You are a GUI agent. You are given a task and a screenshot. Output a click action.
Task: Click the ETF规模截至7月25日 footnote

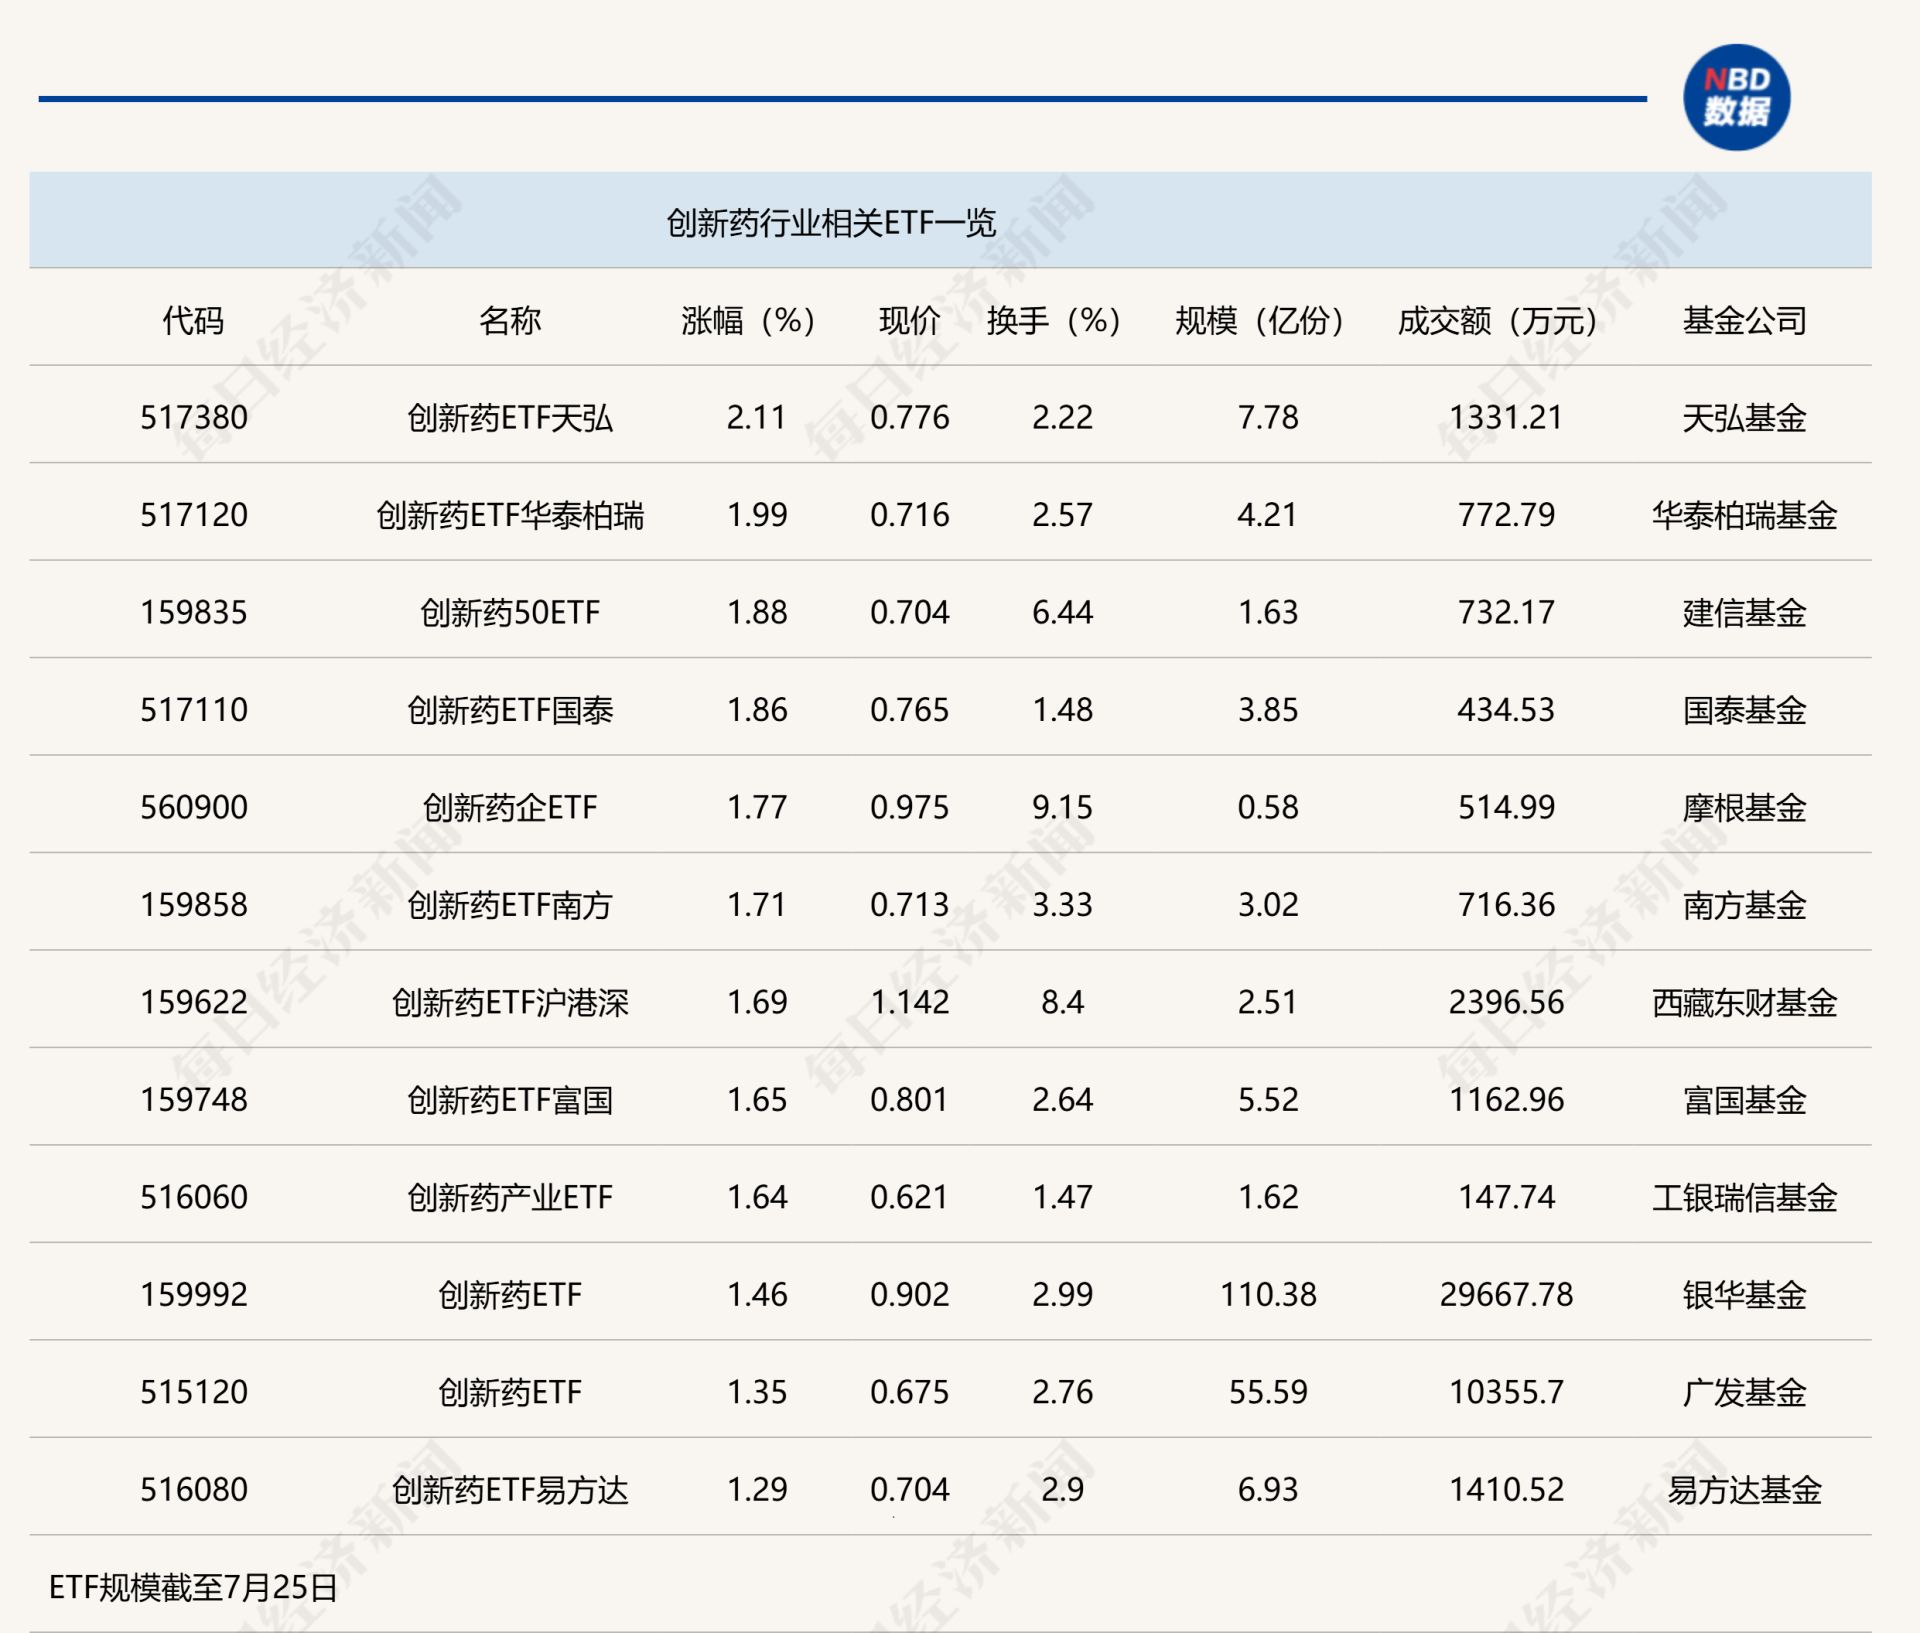193,1587
